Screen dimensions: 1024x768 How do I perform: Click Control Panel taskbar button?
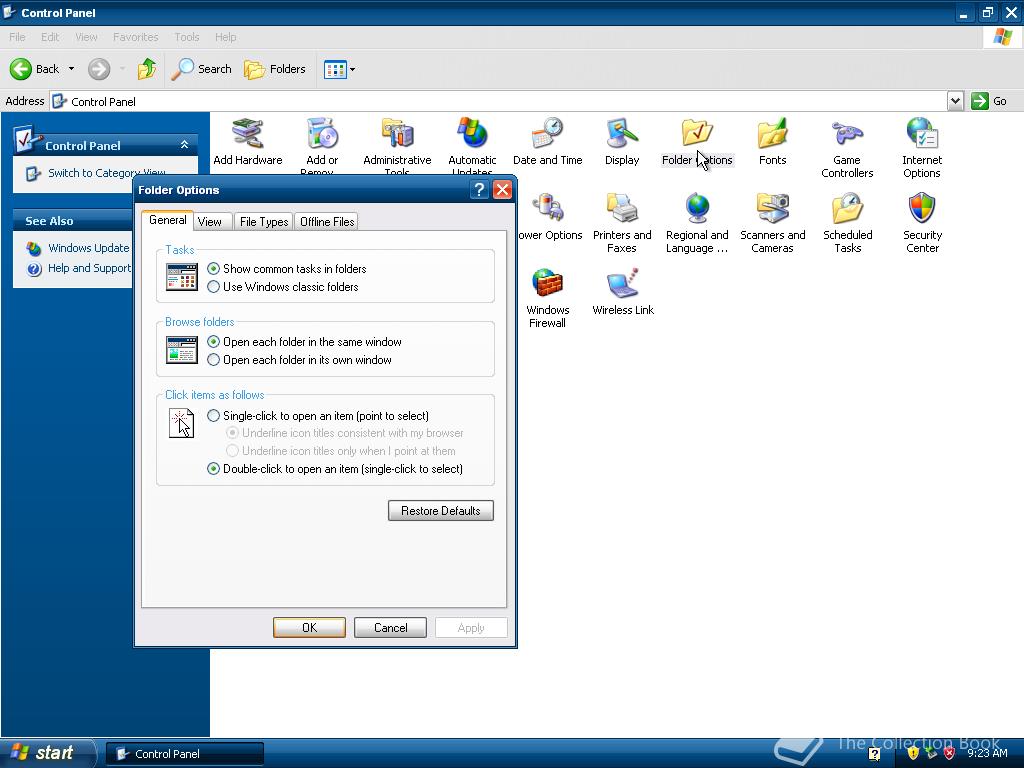coord(185,754)
